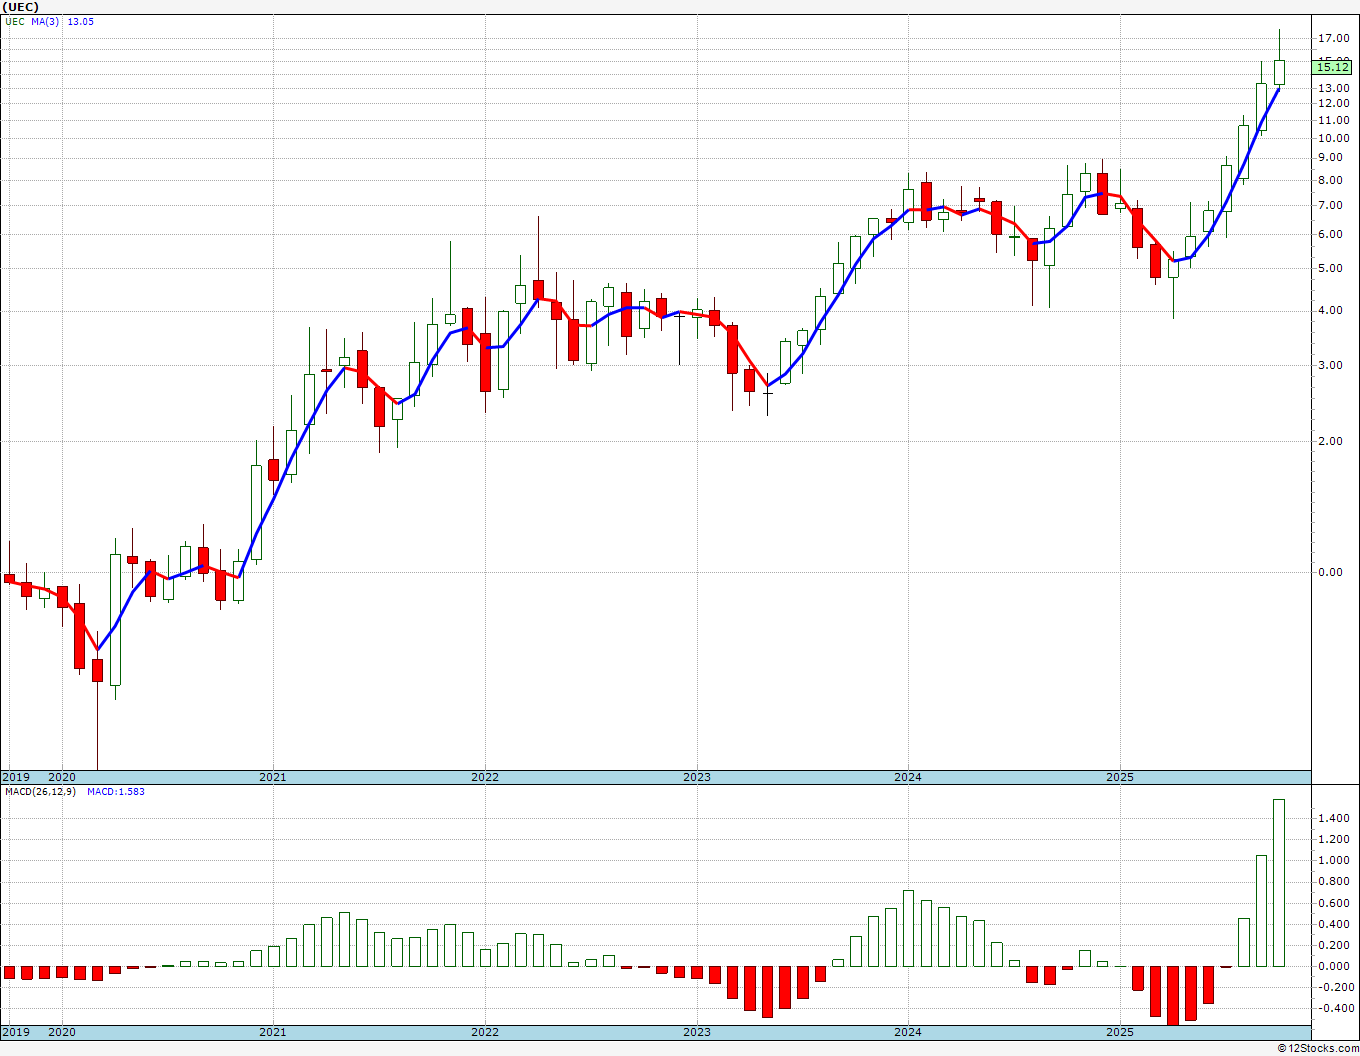Select 2024 on the price chart time axis
The image size is (1360, 1056).
908,777
